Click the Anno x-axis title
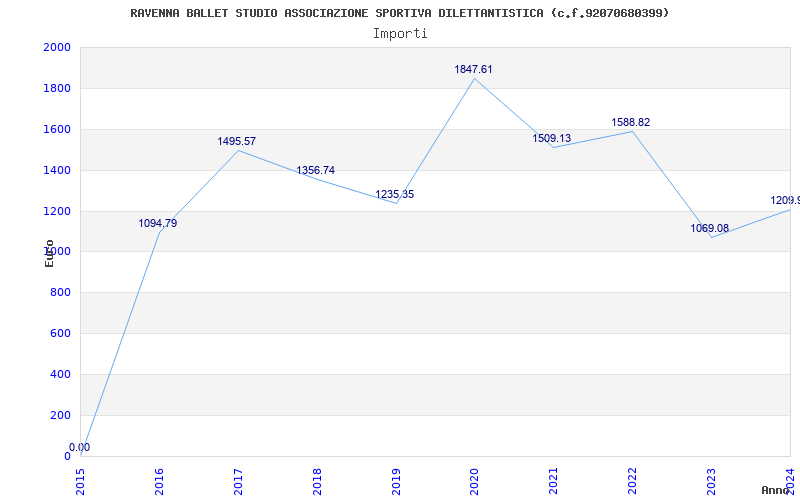This screenshot has height=500, width=800. [x=775, y=490]
